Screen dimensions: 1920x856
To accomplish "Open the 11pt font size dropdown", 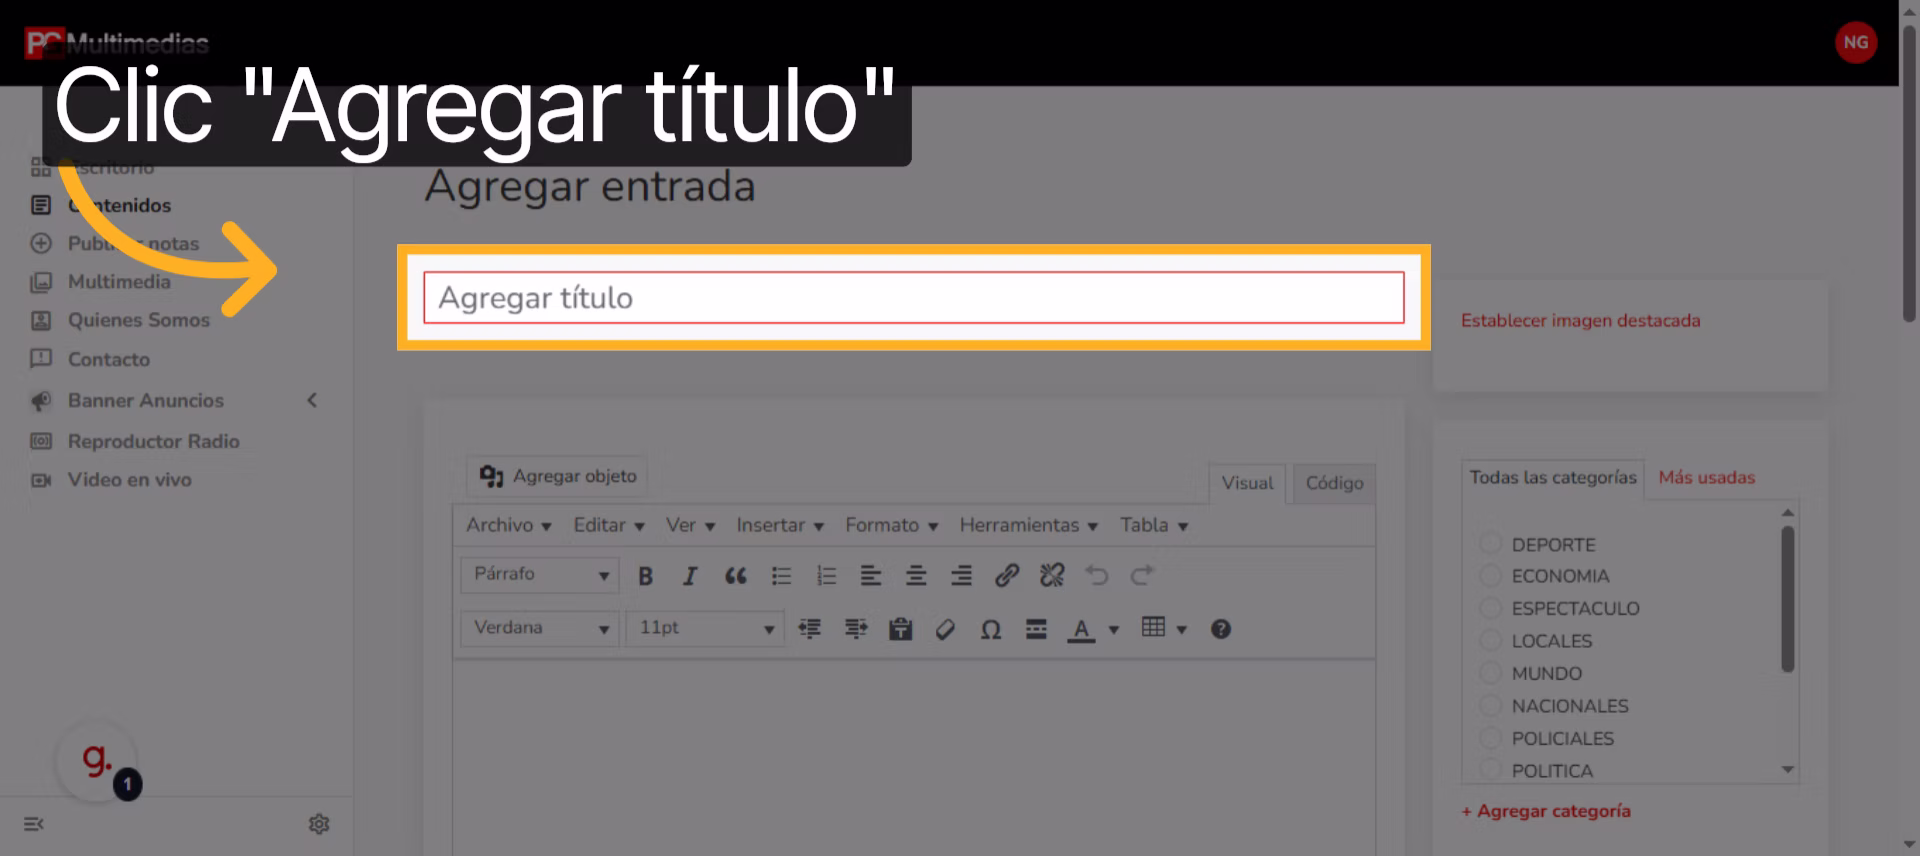I will click(x=705, y=628).
